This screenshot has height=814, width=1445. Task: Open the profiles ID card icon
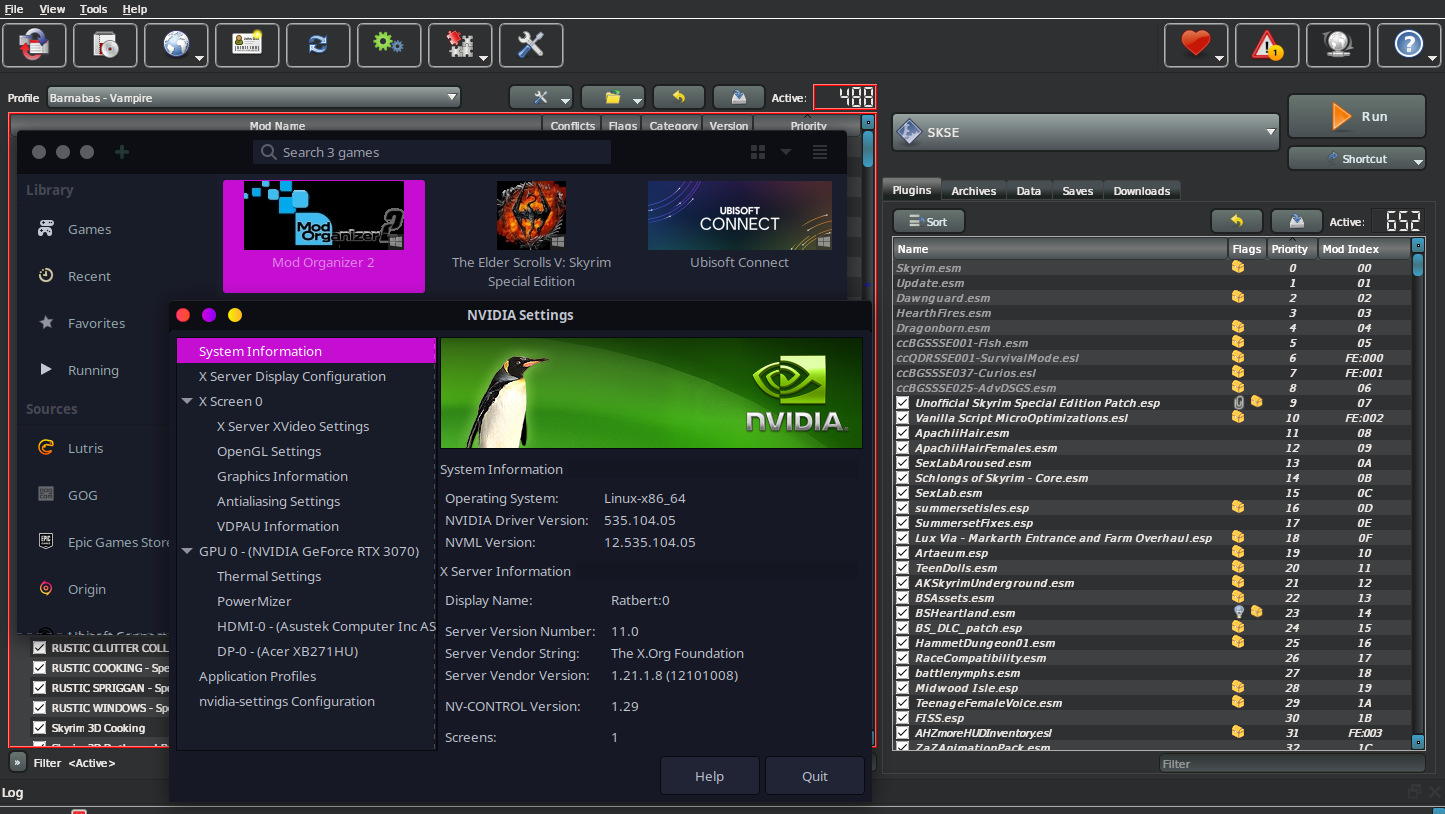(x=248, y=45)
